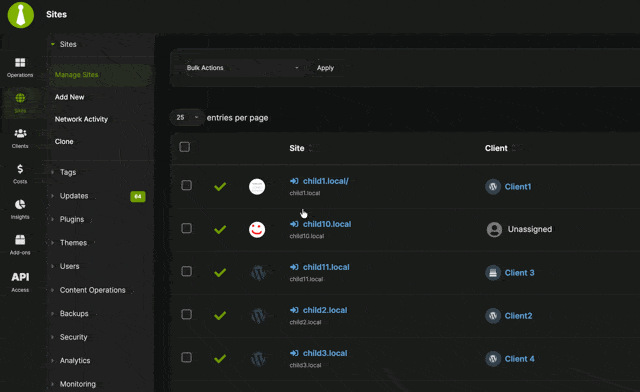The width and height of the screenshot is (640, 392).
Task: Click the login arrow icon for child3.local
Action: tap(294, 353)
